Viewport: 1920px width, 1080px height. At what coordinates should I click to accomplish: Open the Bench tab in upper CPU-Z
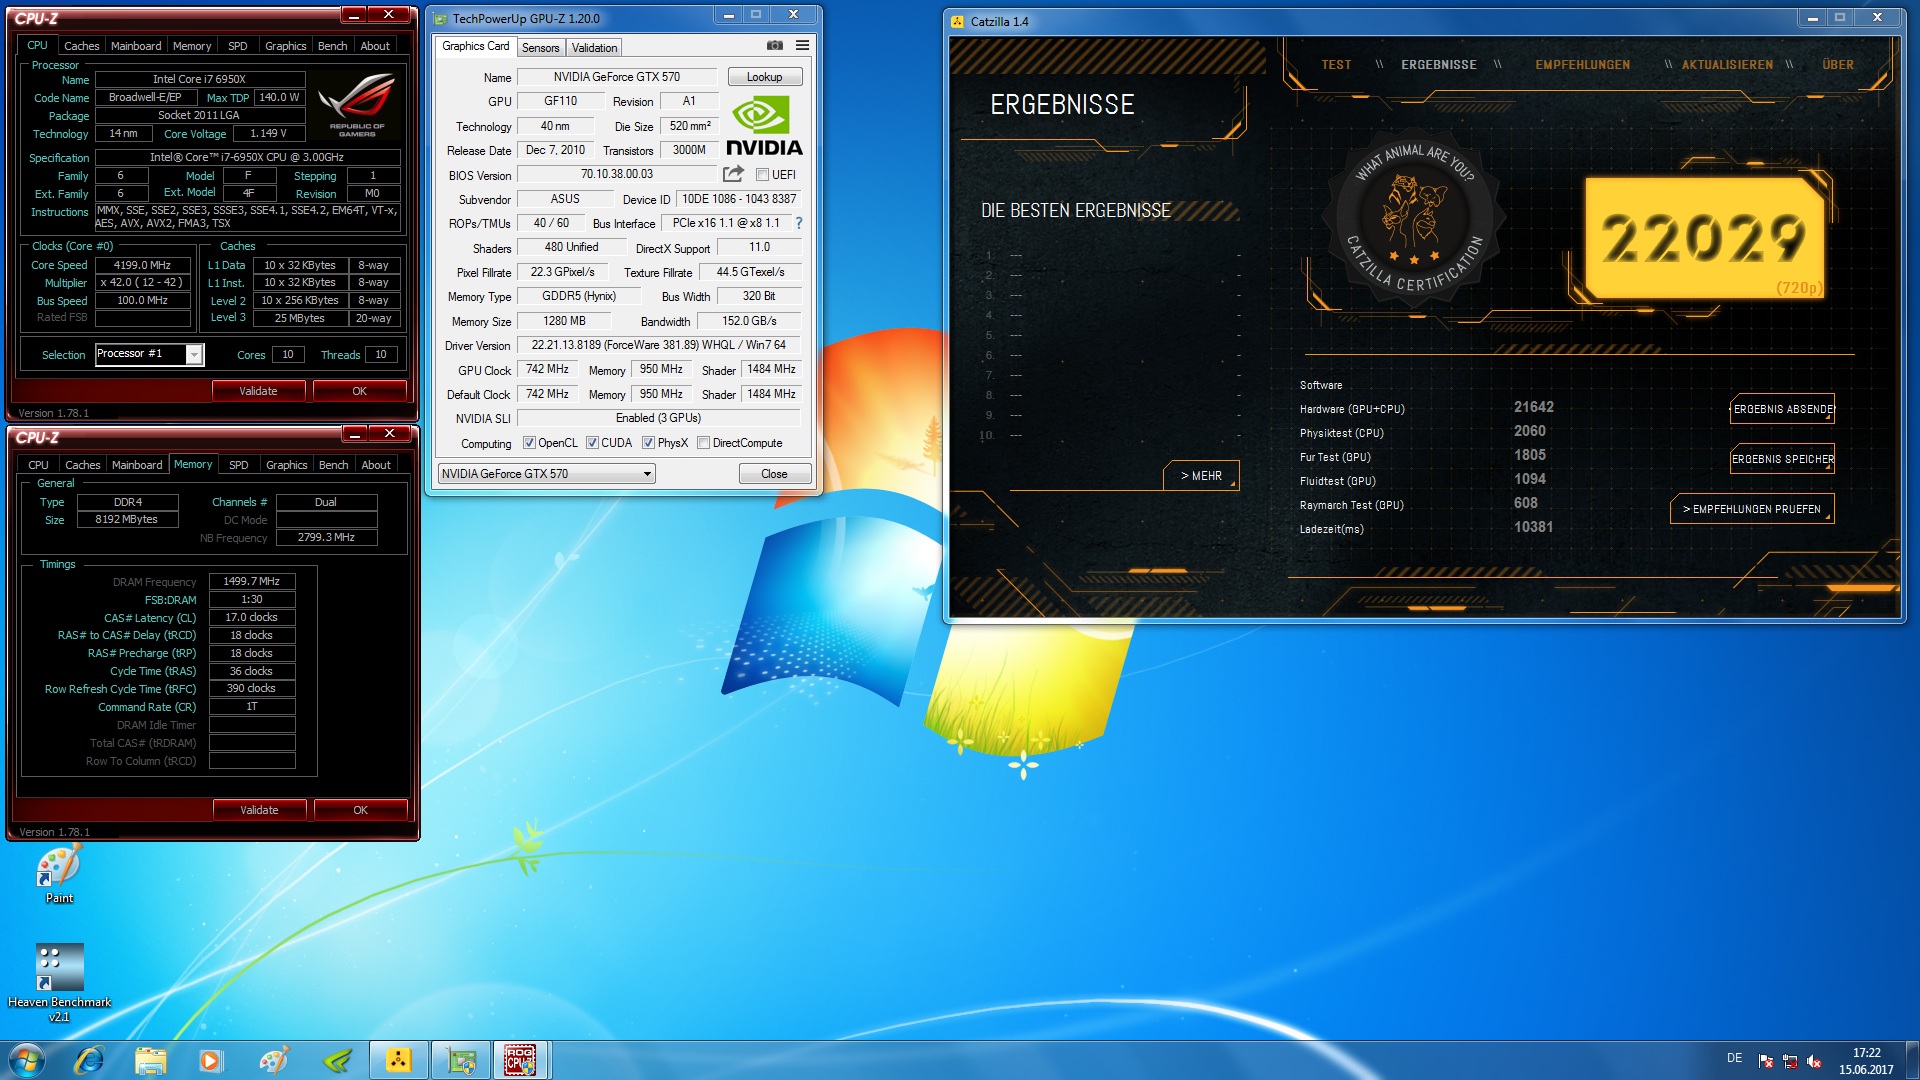click(332, 46)
